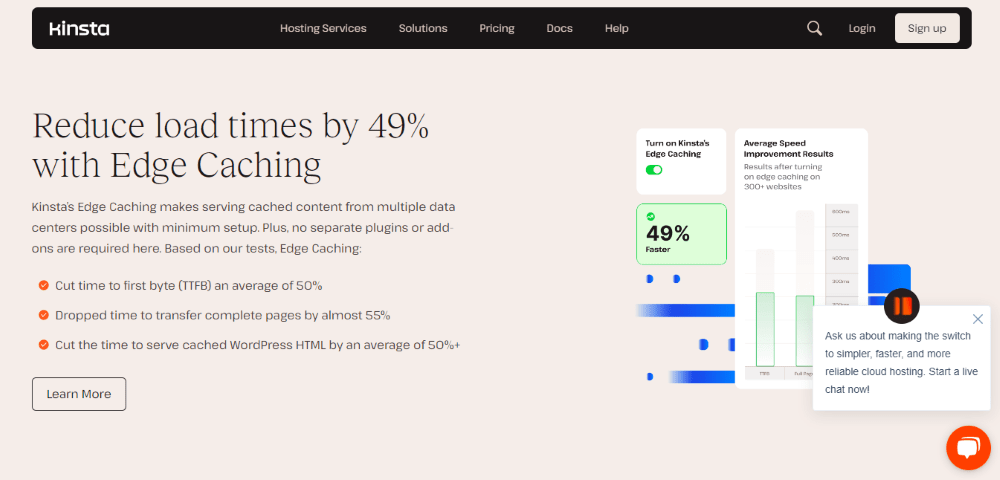This screenshot has height=480, width=1000.
Task: Click the TTFB orange checkmark icon
Action: (43, 286)
